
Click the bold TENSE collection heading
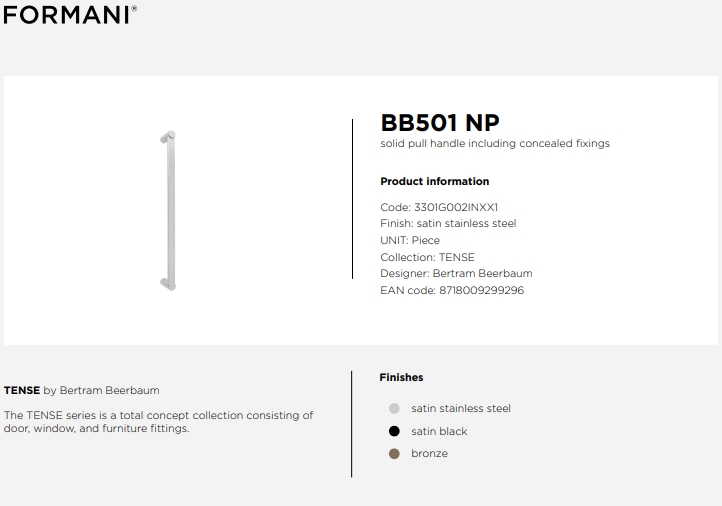coord(22,390)
